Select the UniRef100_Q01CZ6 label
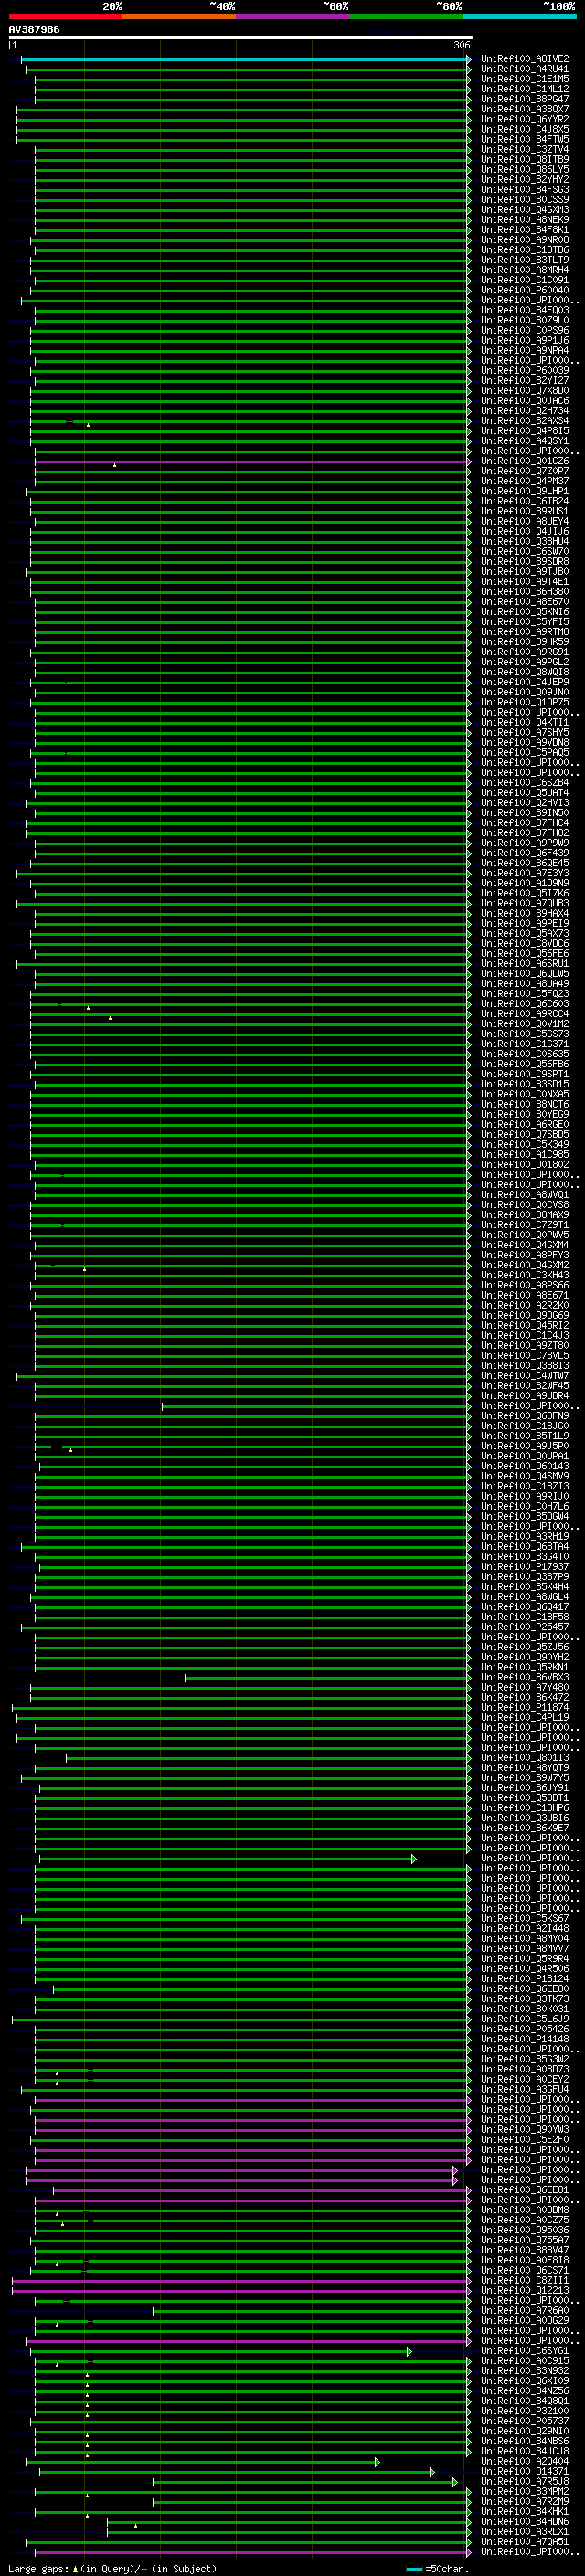The image size is (585, 2576). 524,461
